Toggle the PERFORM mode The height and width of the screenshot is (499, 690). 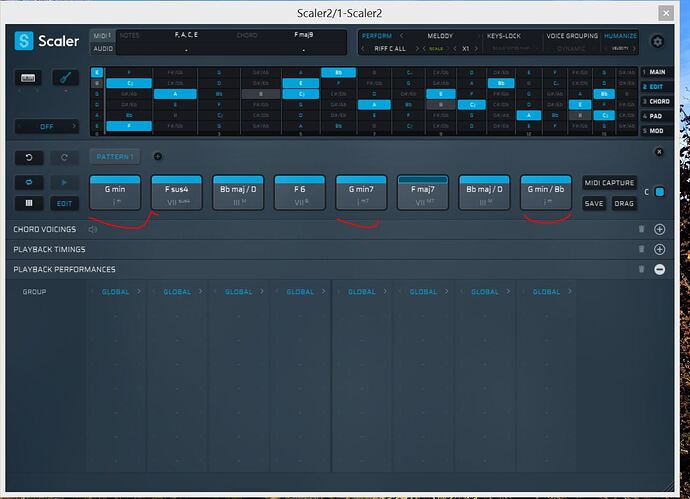point(377,36)
